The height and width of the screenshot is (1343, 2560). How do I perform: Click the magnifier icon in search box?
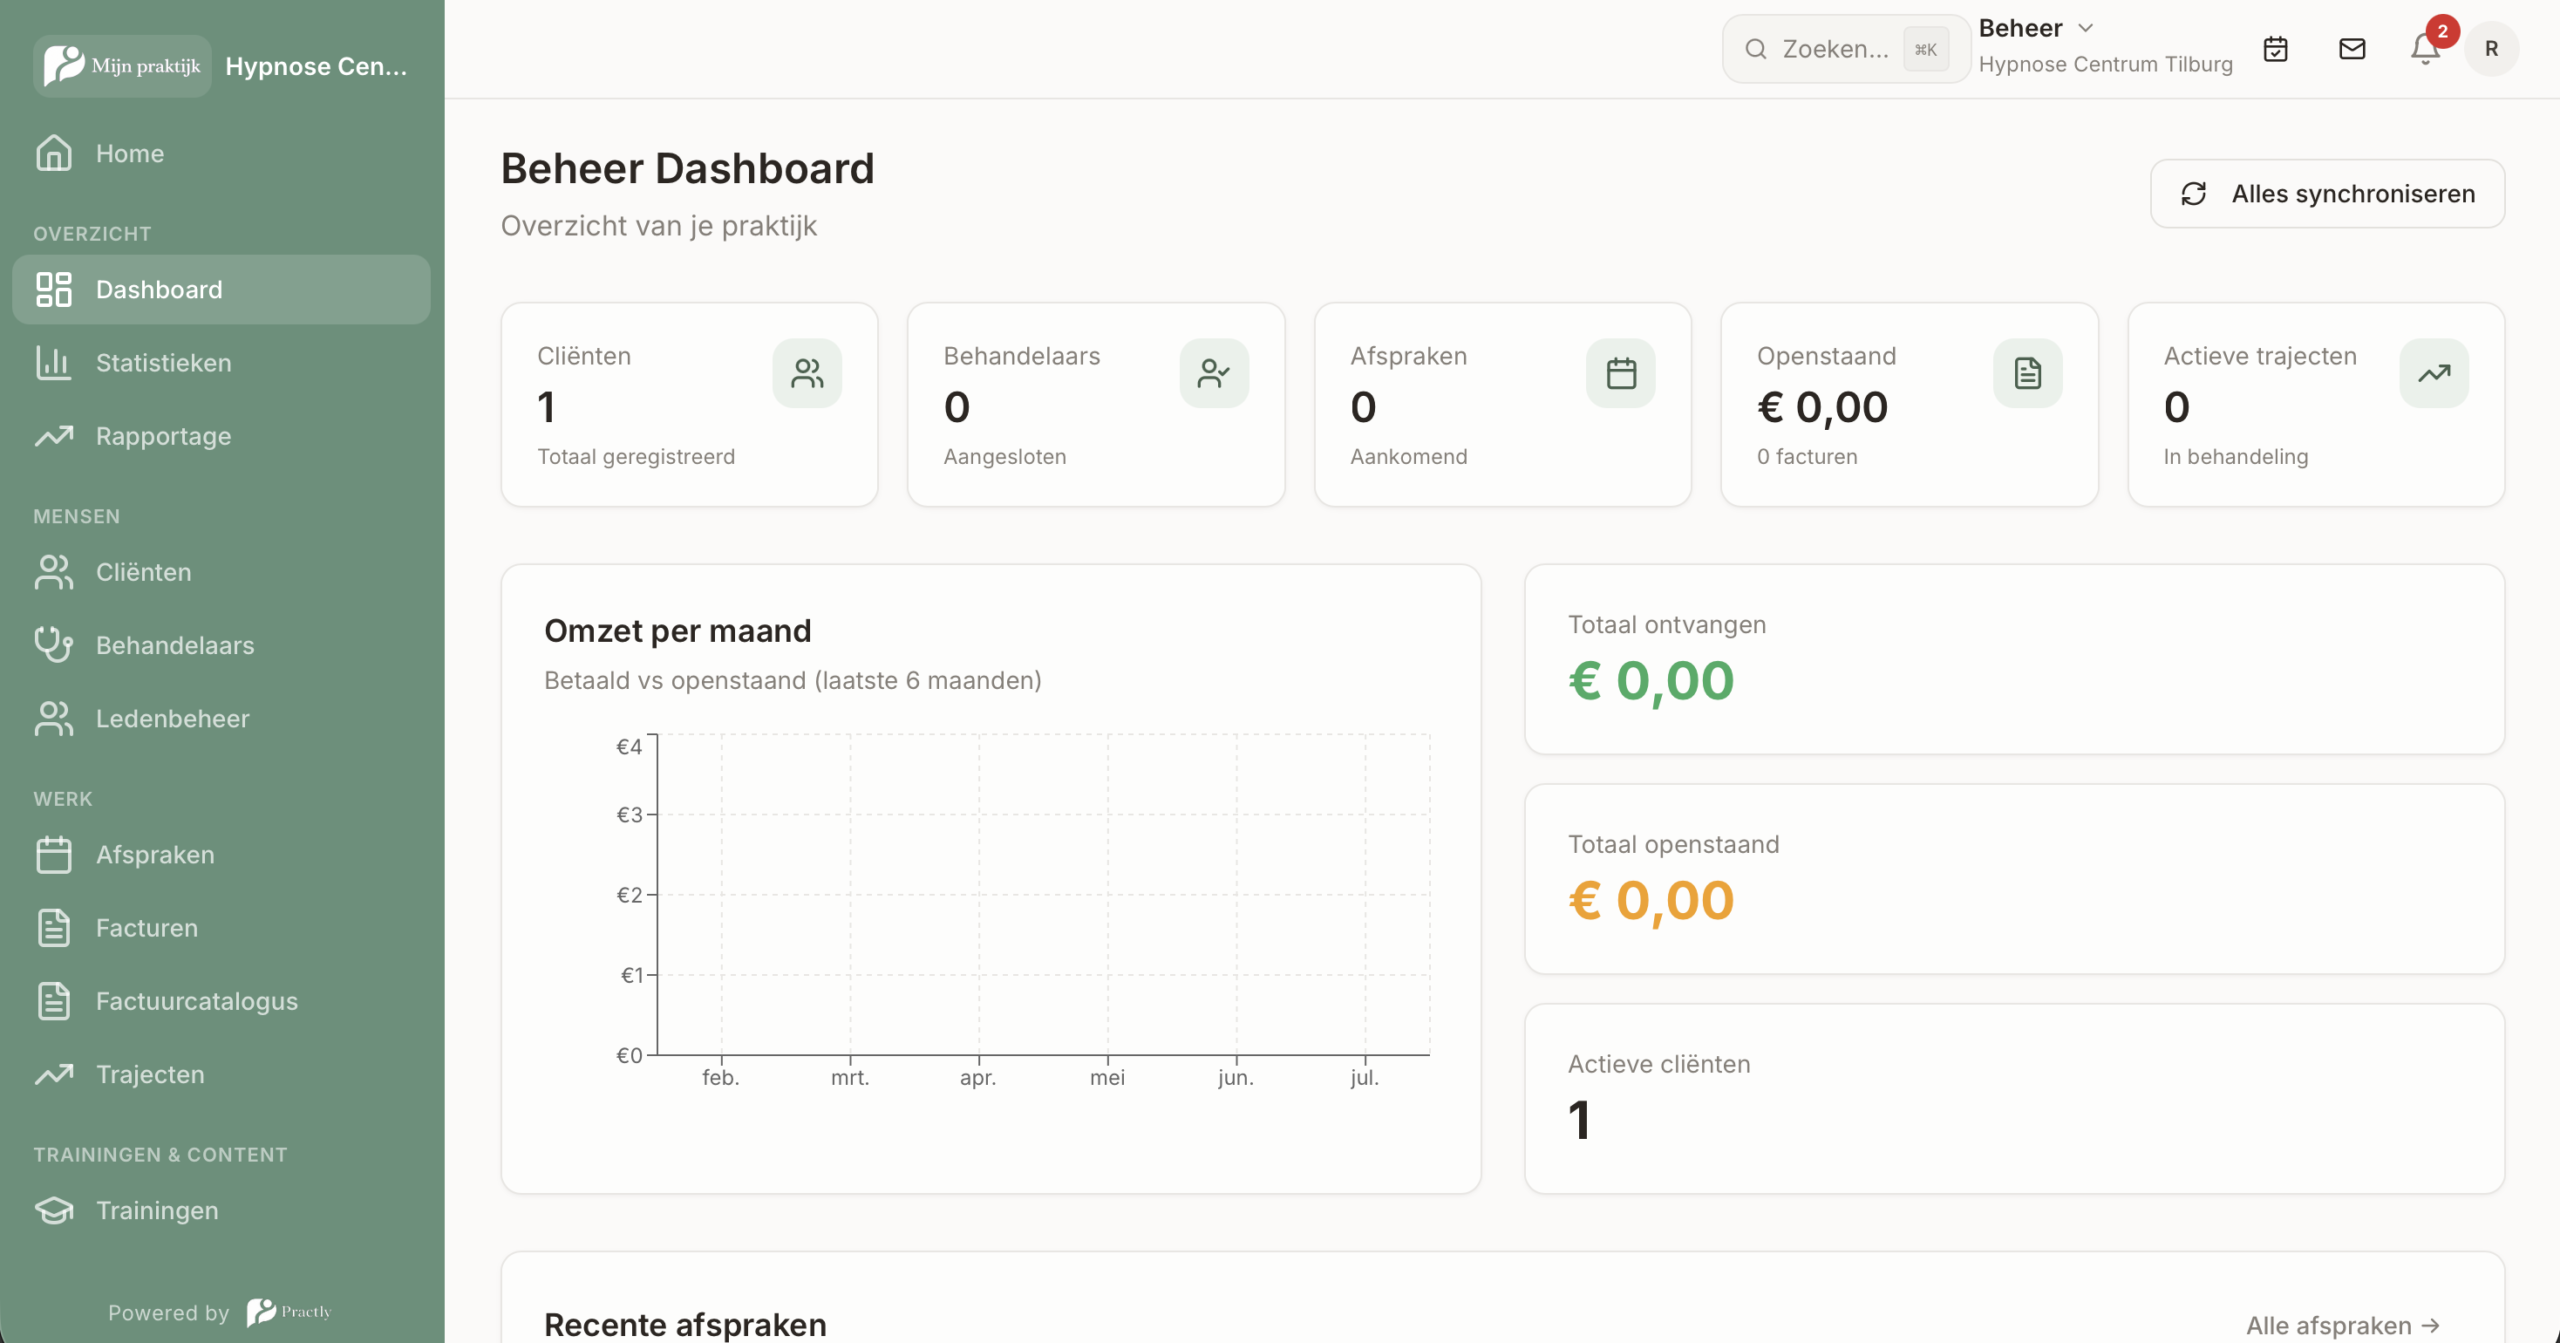tap(1756, 49)
